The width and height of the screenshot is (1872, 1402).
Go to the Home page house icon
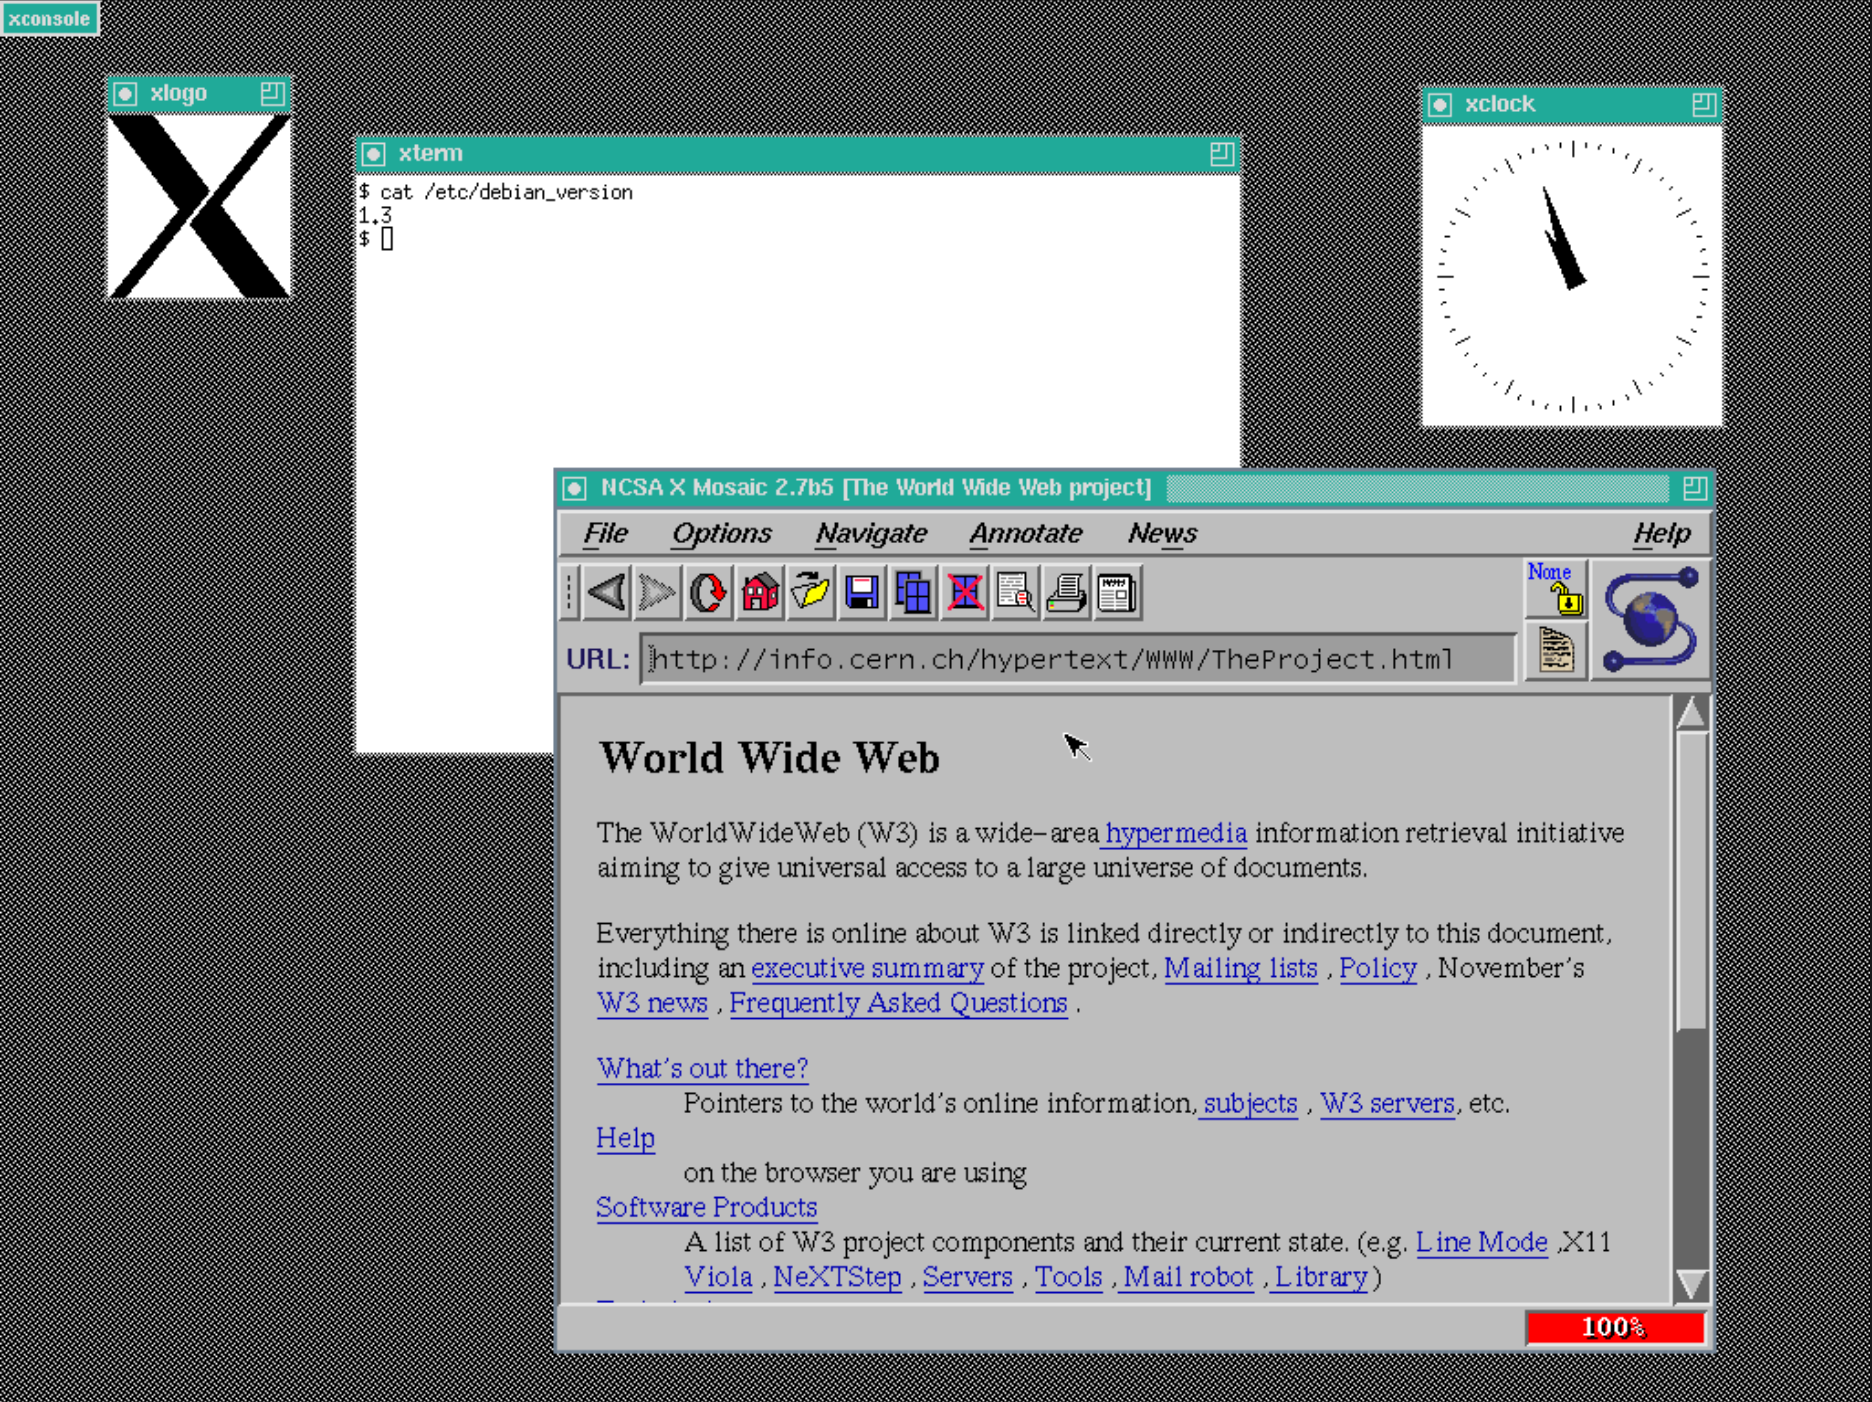760,593
